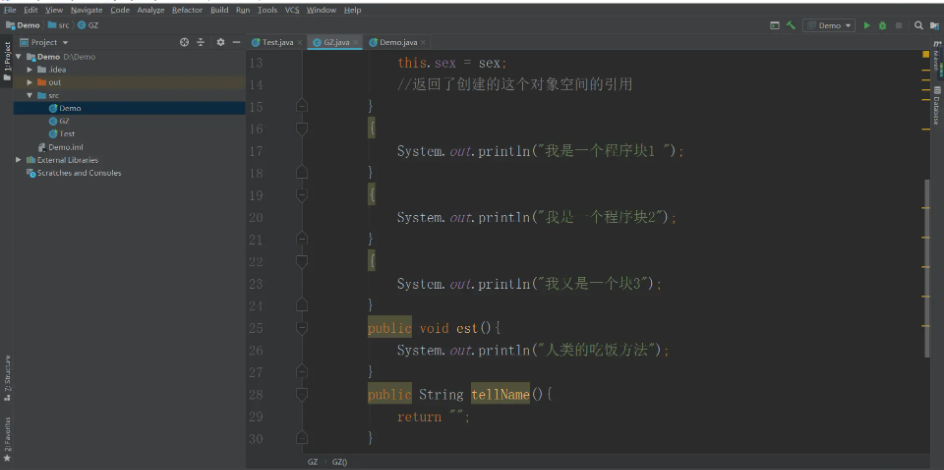Collapse all in Project panel

tap(201, 42)
